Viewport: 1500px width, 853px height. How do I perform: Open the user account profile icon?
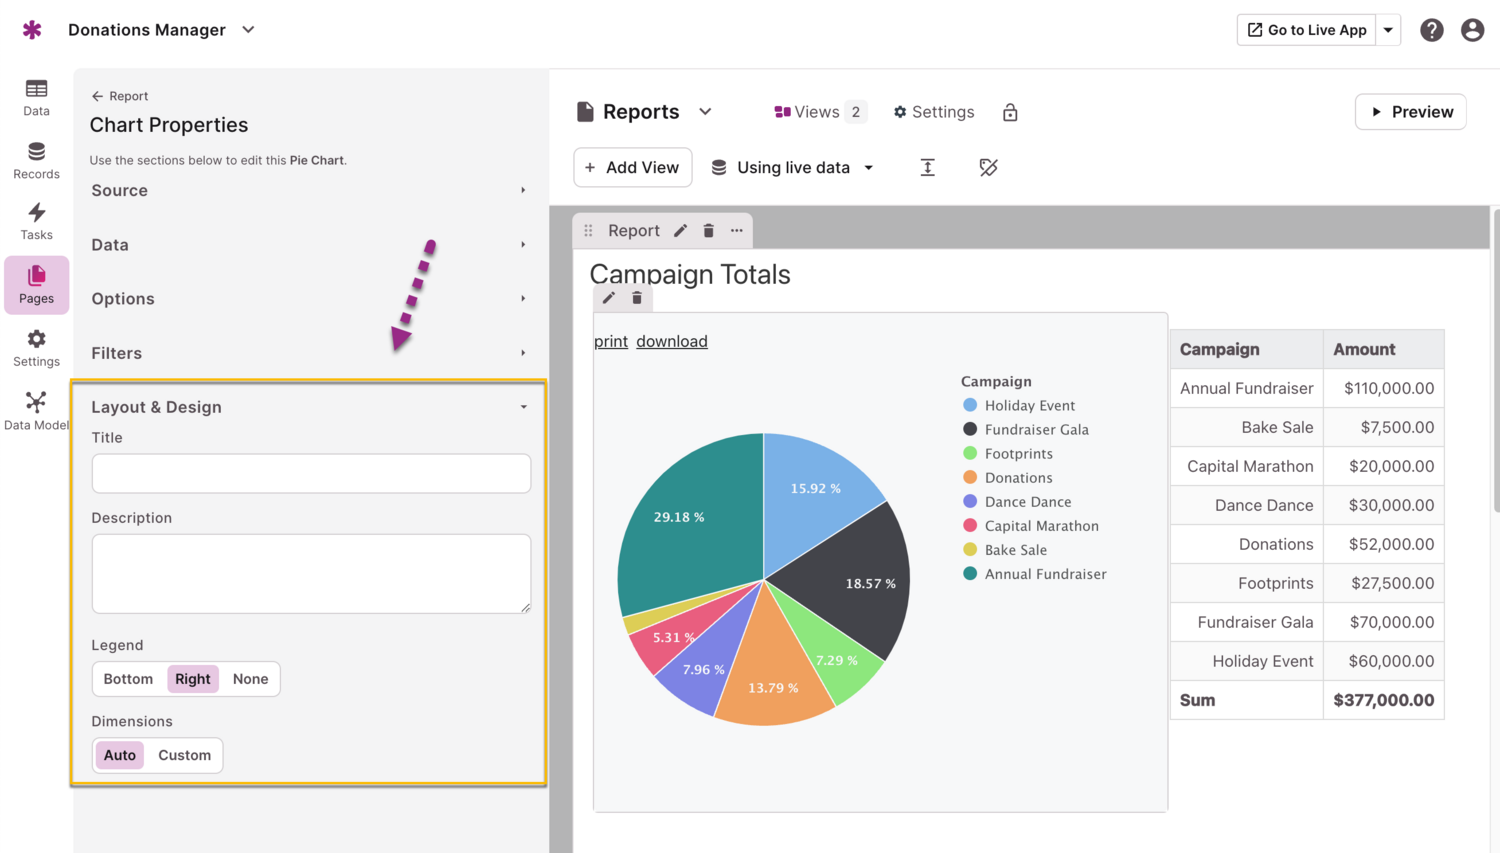click(1472, 30)
